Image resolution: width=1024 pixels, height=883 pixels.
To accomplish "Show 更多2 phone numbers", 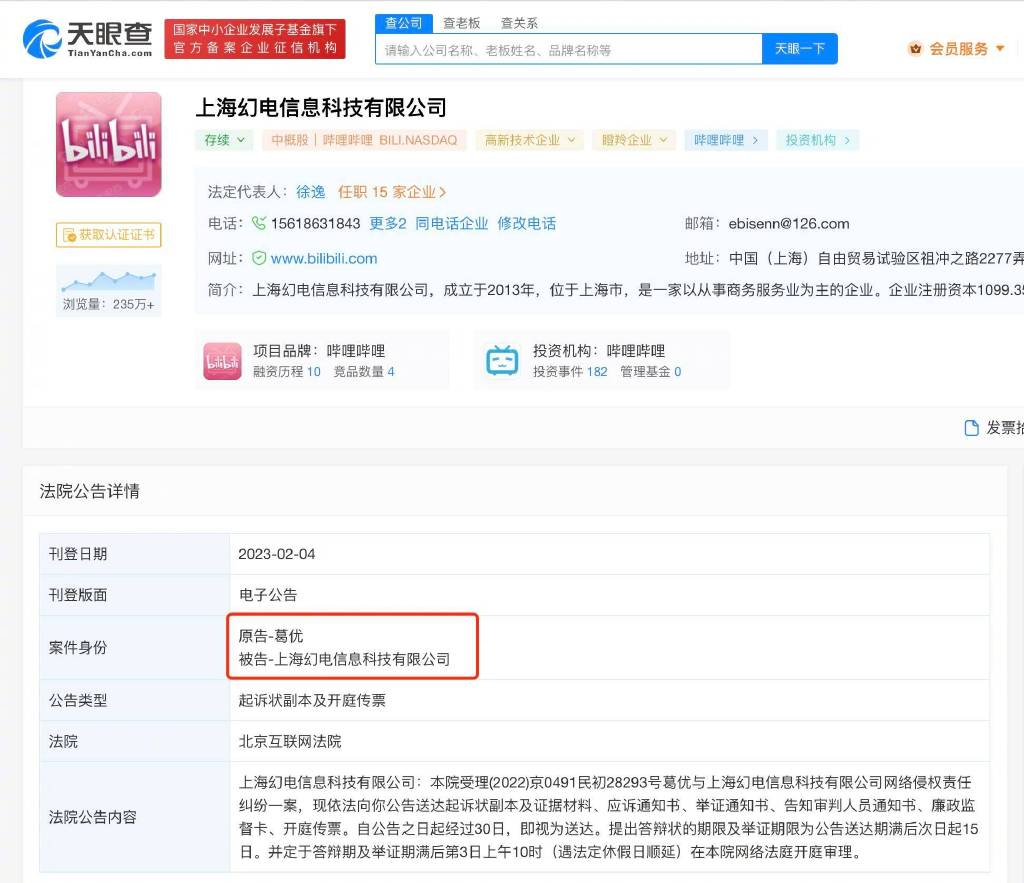I will pos(388,223).
